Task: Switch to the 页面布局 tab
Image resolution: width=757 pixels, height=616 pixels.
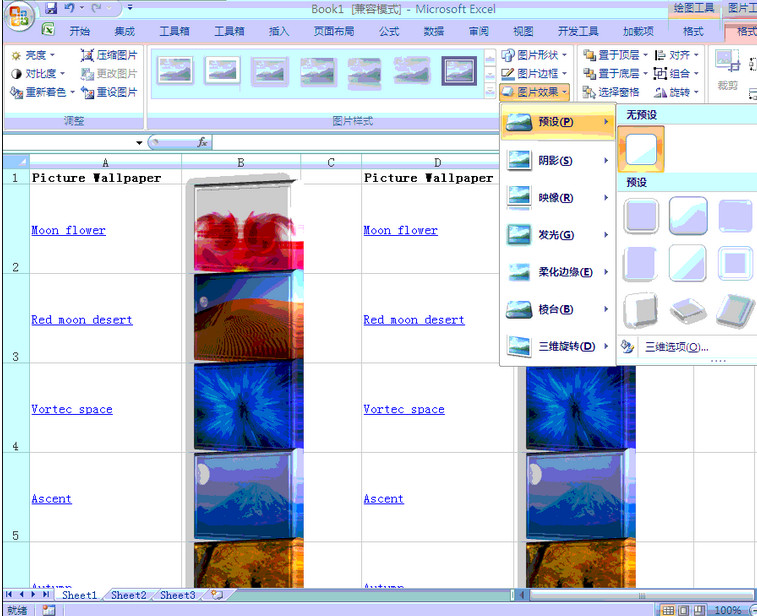Action: pyautogui.click(x=334, y=31)
